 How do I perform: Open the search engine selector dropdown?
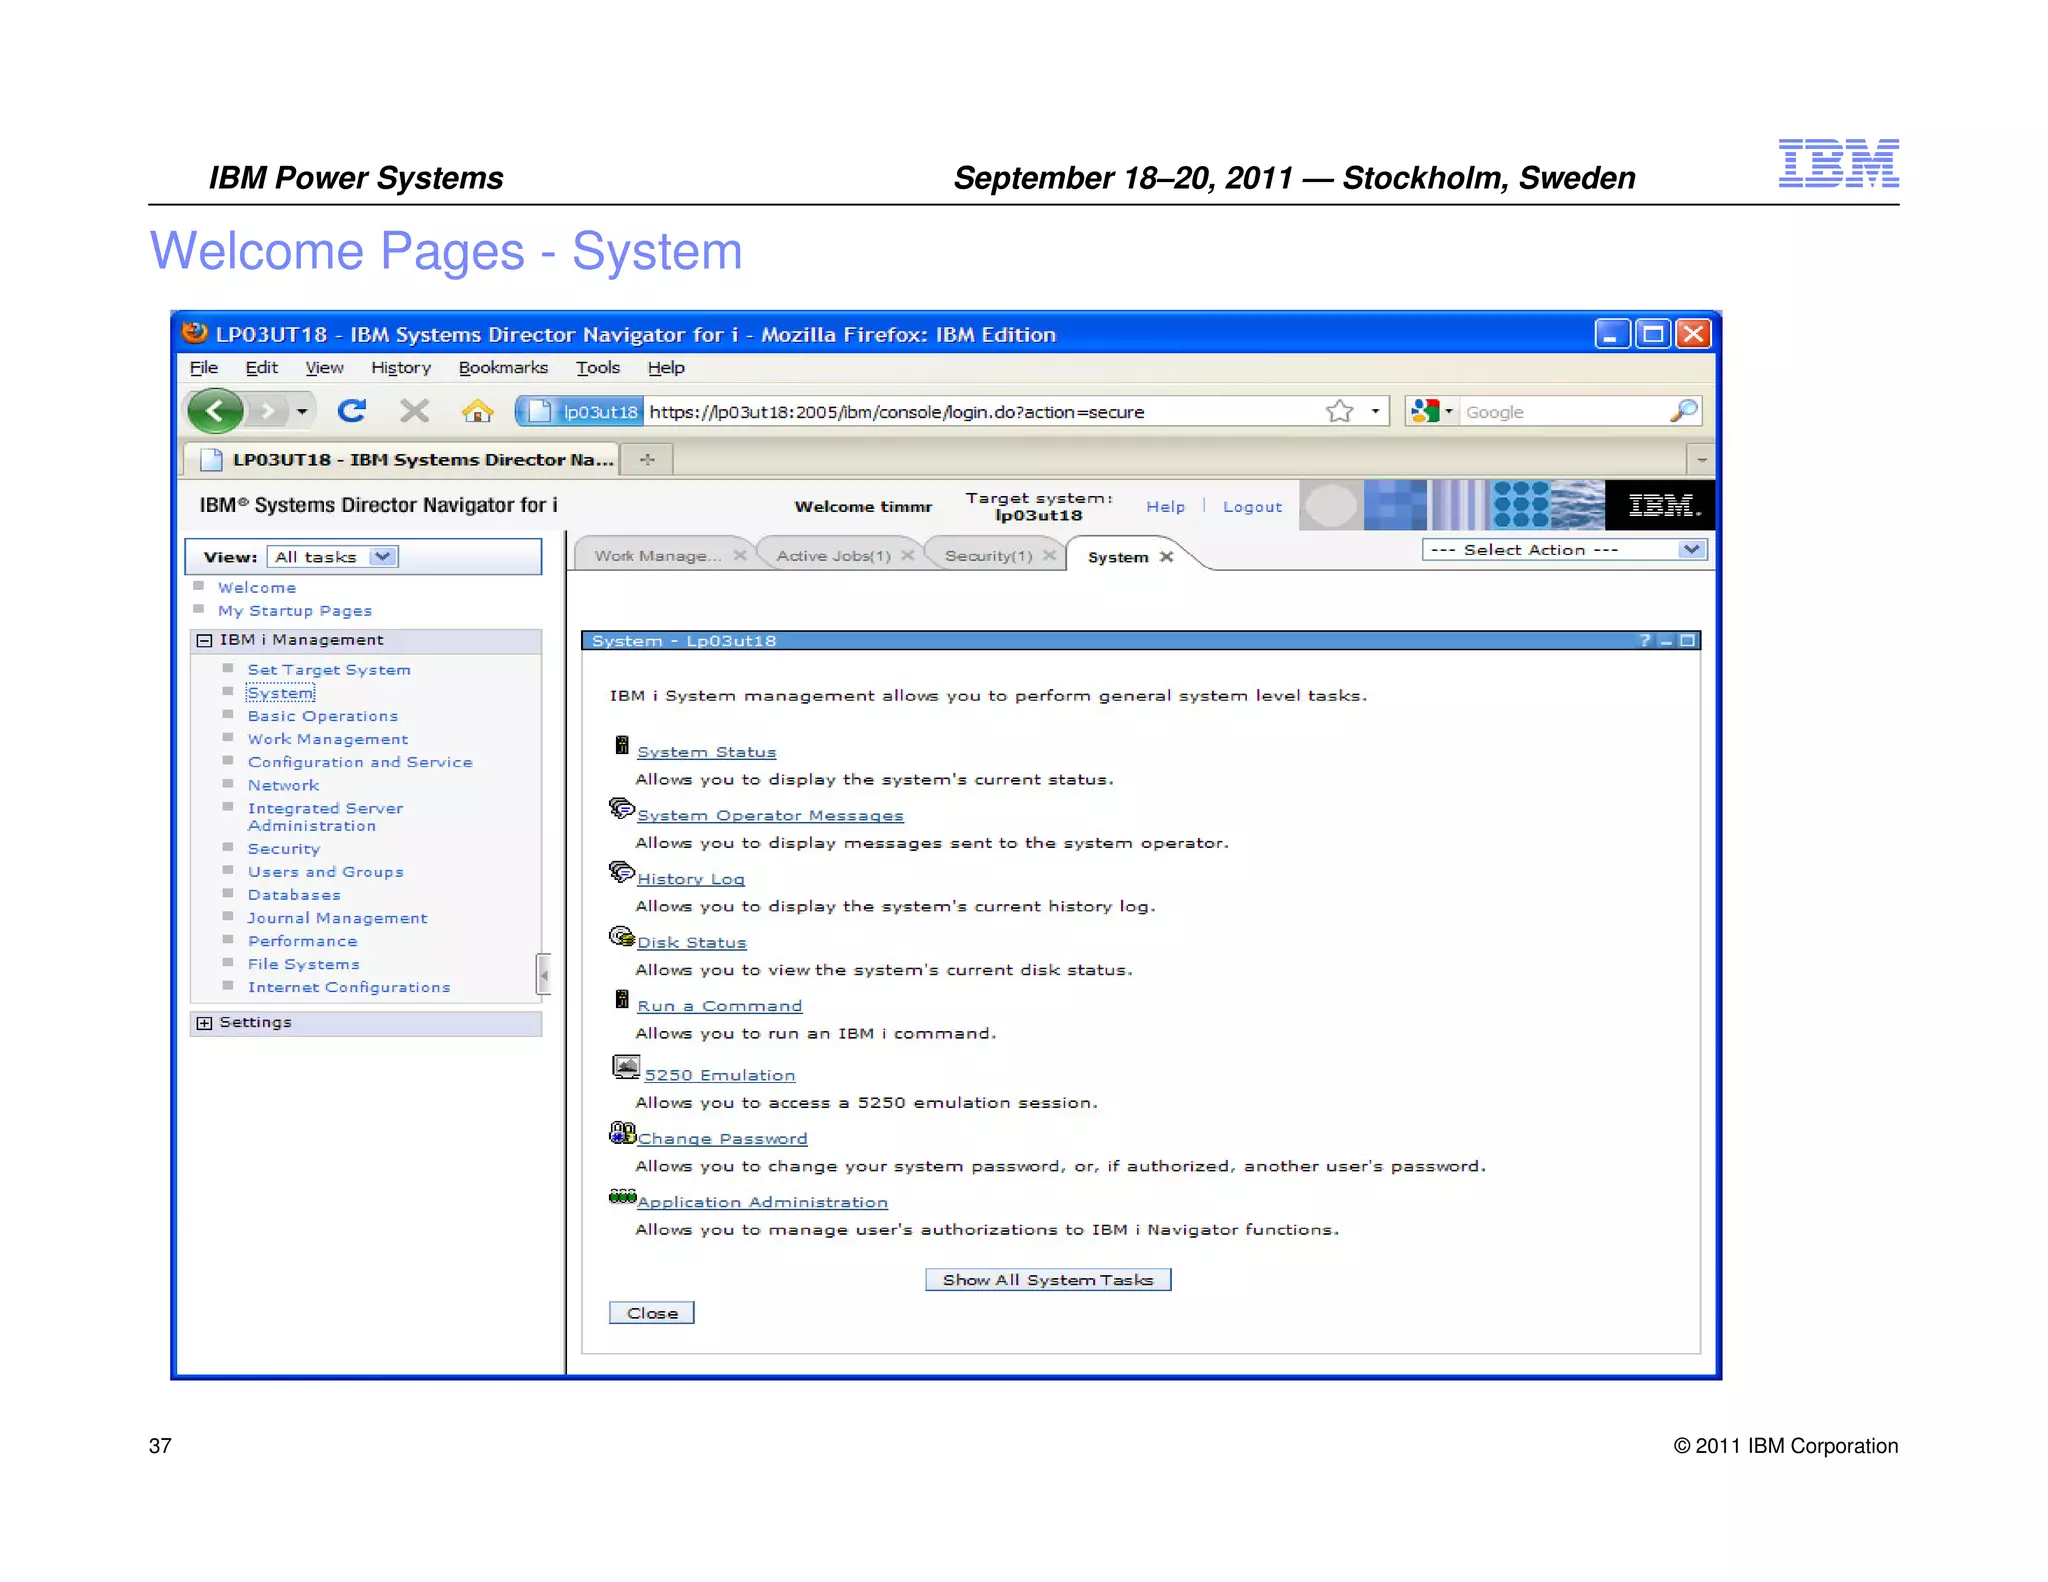[x=1448, y=411]
